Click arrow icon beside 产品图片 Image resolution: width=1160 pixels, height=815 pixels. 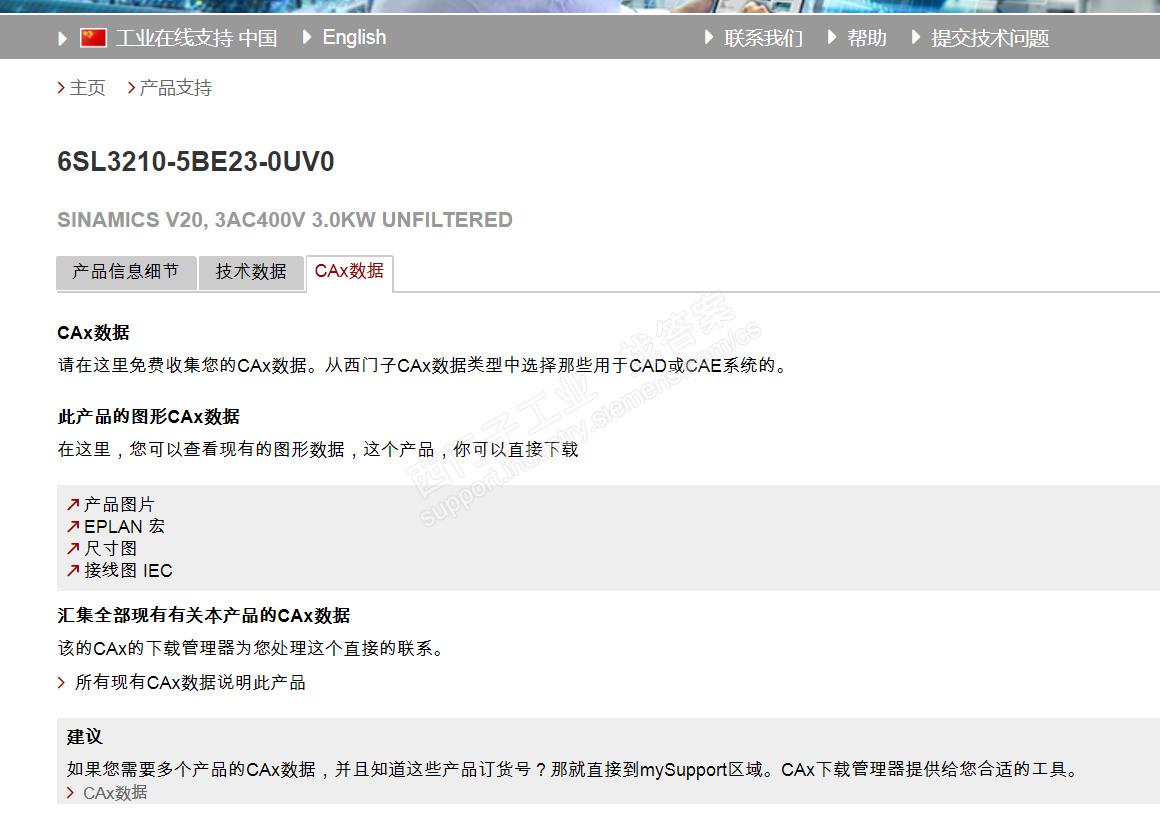[x=72, y=504]
